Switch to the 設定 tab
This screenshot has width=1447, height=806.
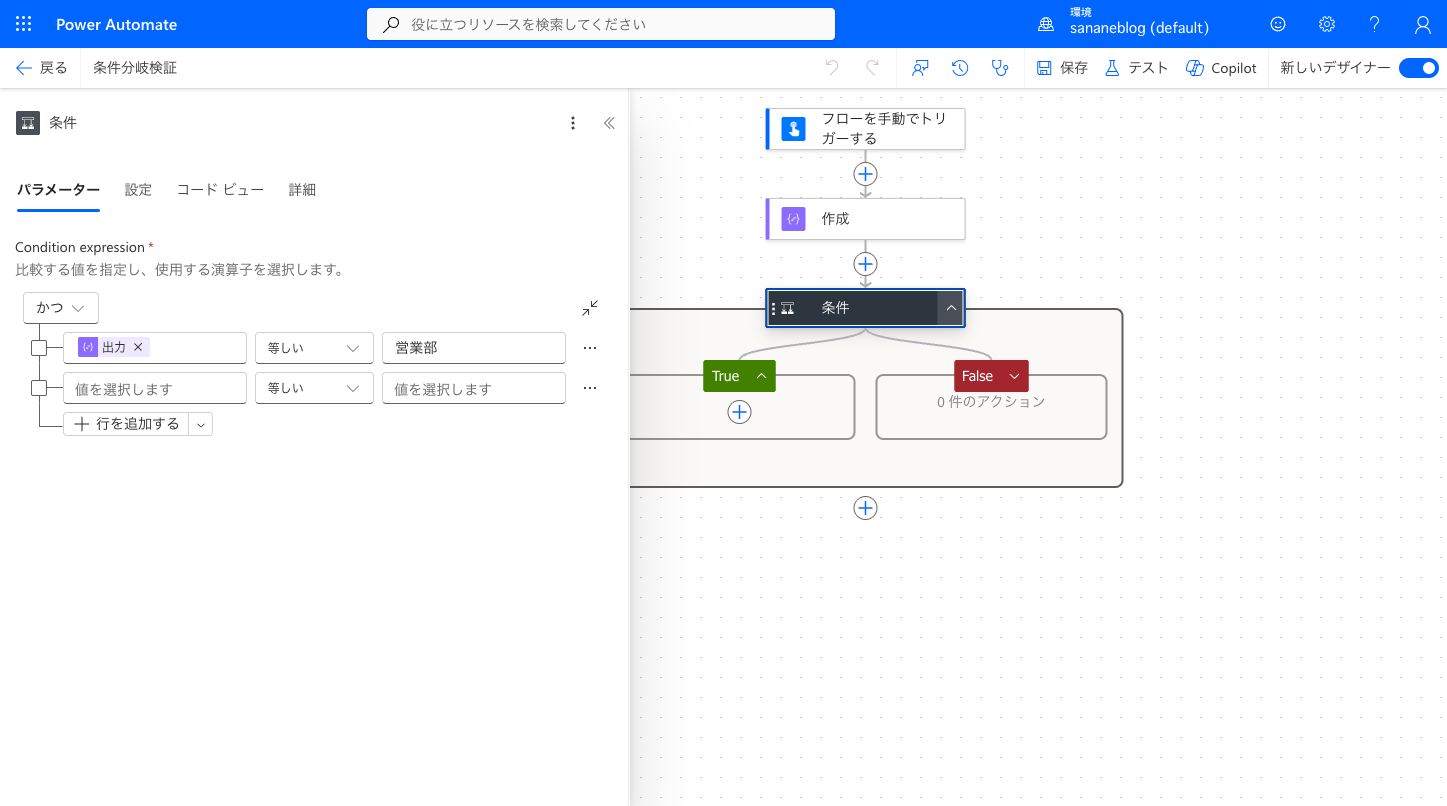pyautogui.click(x=138, y=190)
